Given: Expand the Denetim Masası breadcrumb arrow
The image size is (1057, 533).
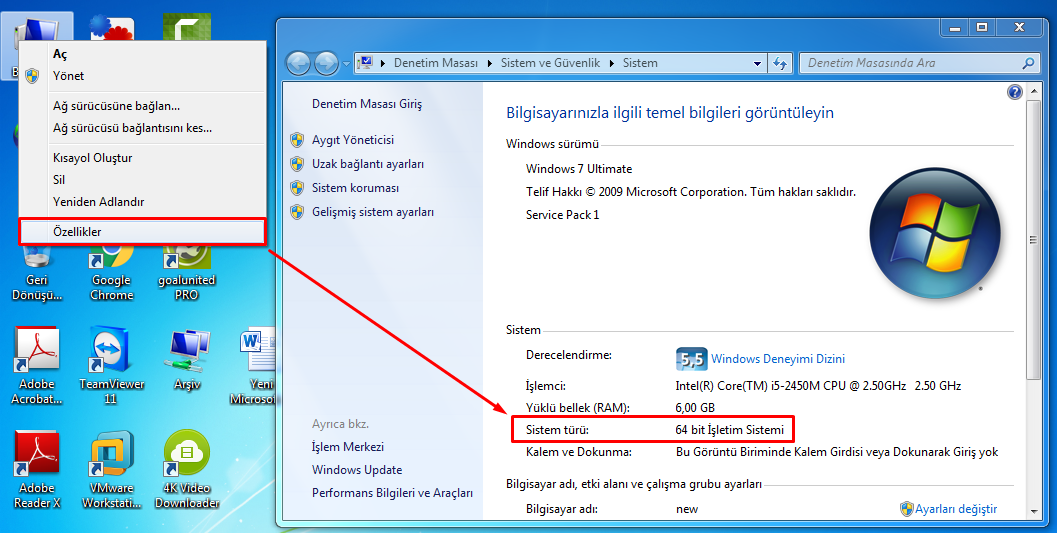Looking at the screenshot, I should click(489, 63).
